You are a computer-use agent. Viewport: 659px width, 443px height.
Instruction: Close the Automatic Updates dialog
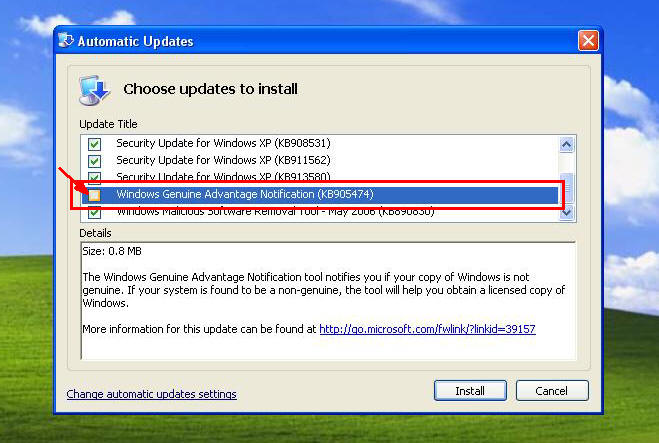click(588, 40)
